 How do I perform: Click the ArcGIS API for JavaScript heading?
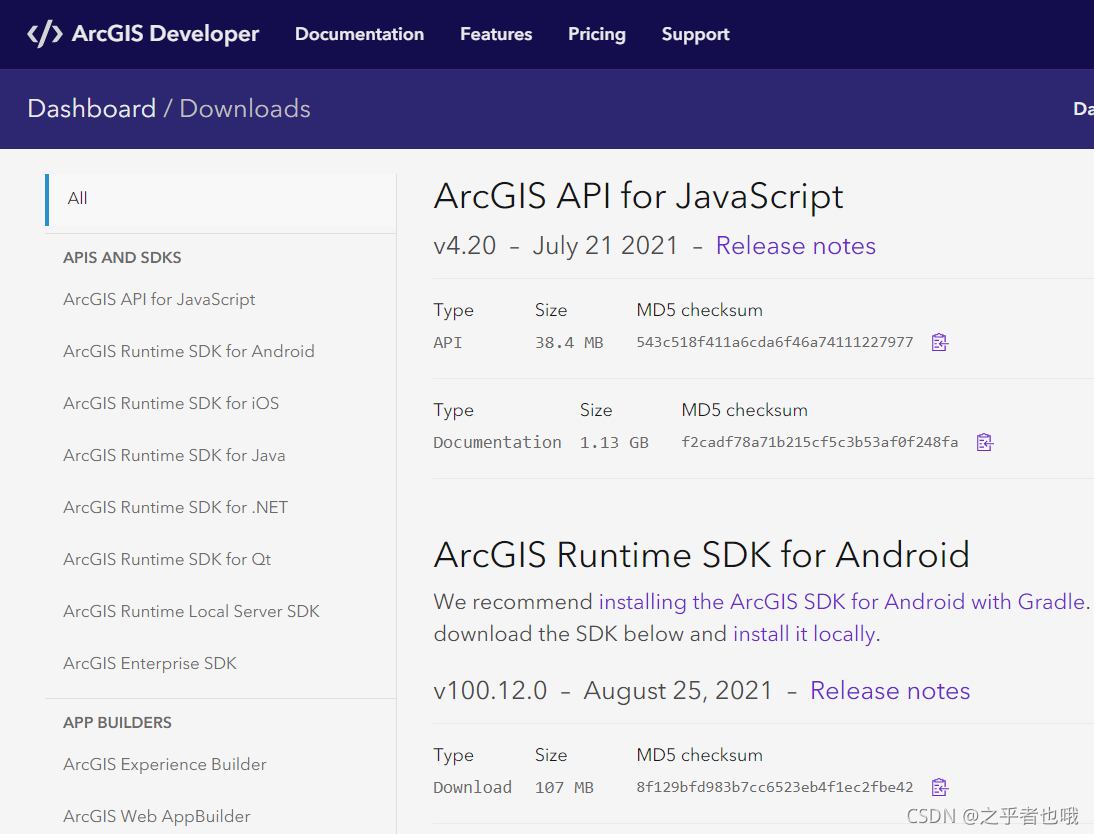point(638,196)
